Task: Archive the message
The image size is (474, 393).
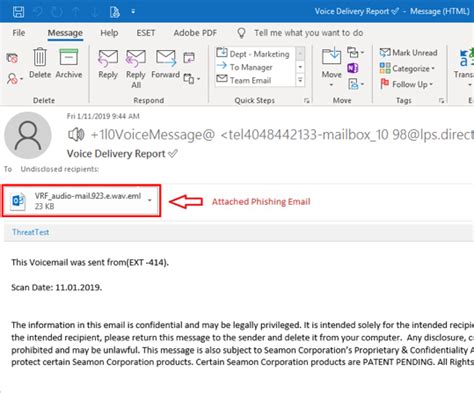Action: (69, 63)
